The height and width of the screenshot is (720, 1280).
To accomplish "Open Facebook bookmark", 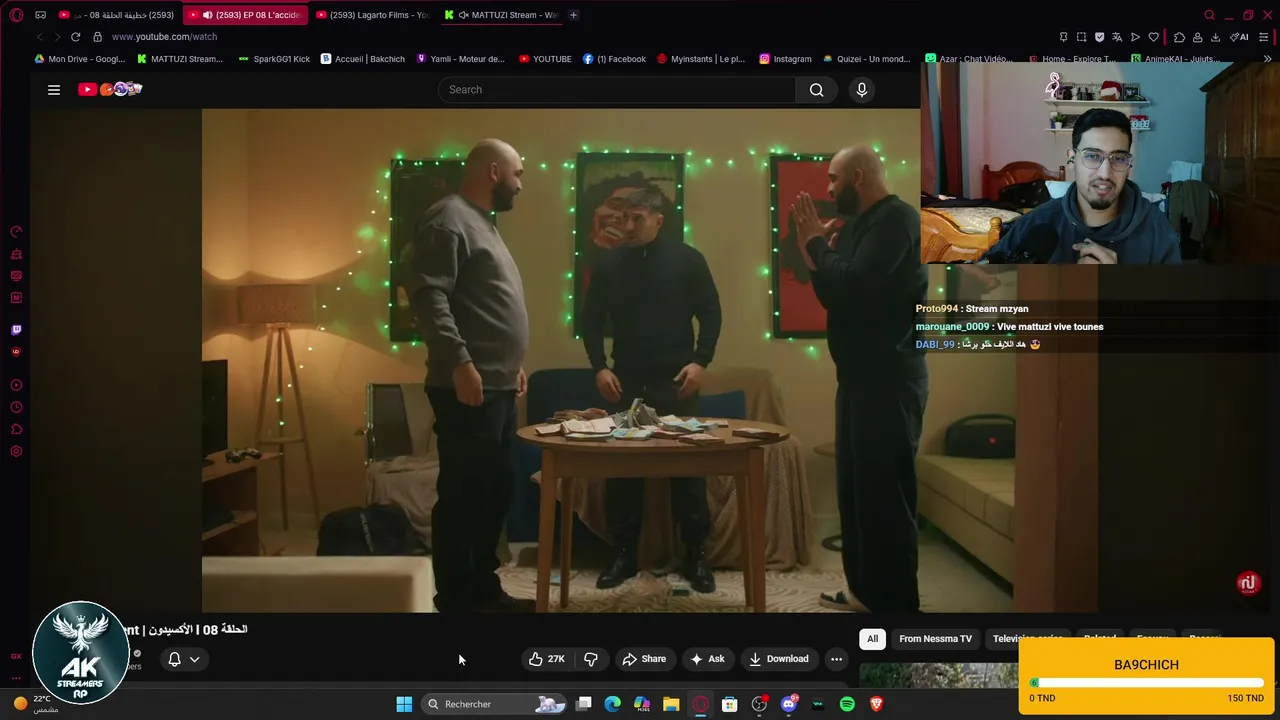I will (x=614, y=59).
